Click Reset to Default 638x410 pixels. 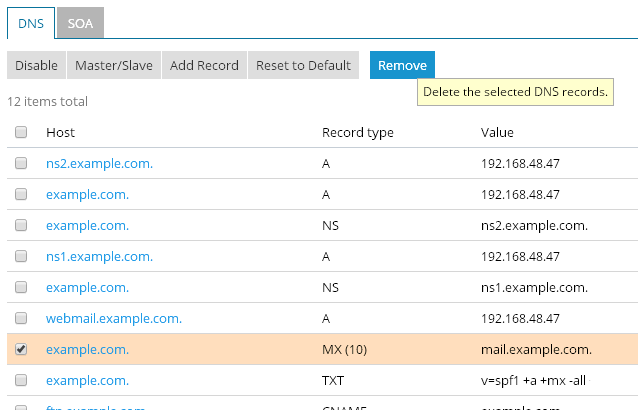(x=303, y=65)
